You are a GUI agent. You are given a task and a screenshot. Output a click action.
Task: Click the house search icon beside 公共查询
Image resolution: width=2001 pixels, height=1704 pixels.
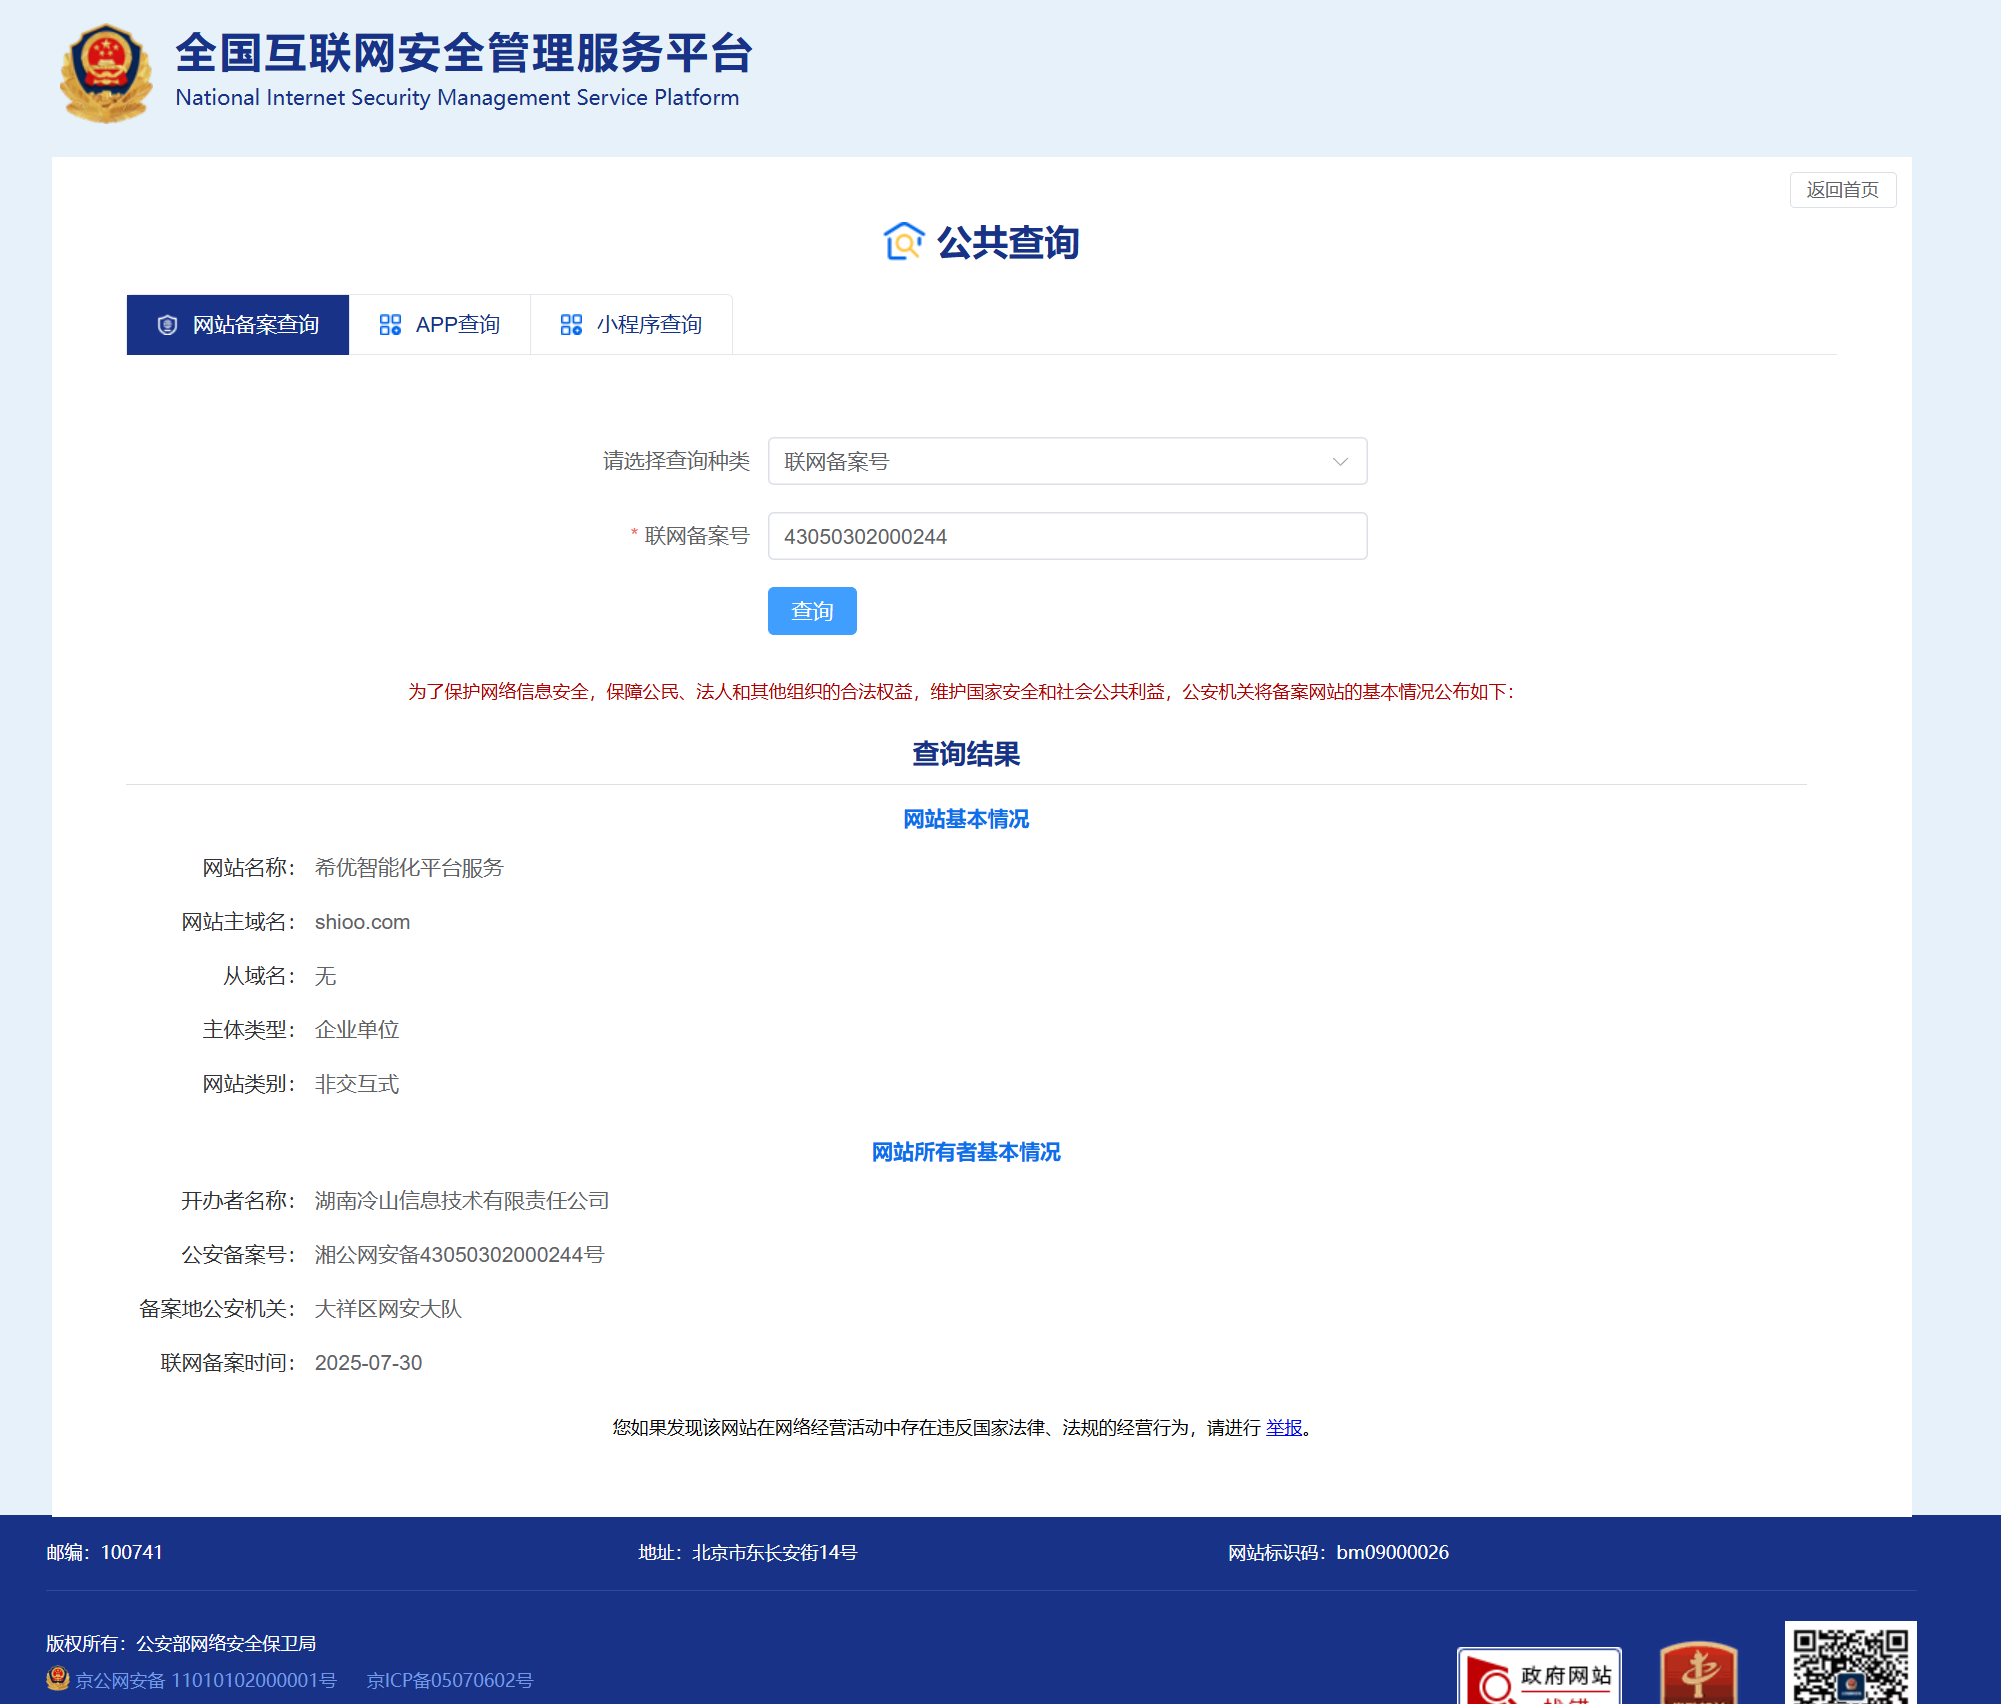[903, 242]
